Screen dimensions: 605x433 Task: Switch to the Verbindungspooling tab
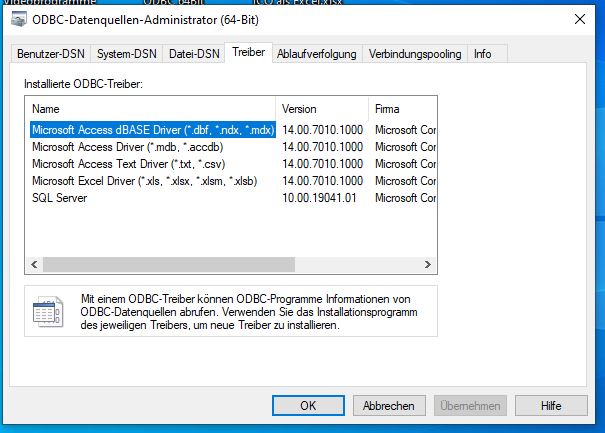[x=415, y=54]
